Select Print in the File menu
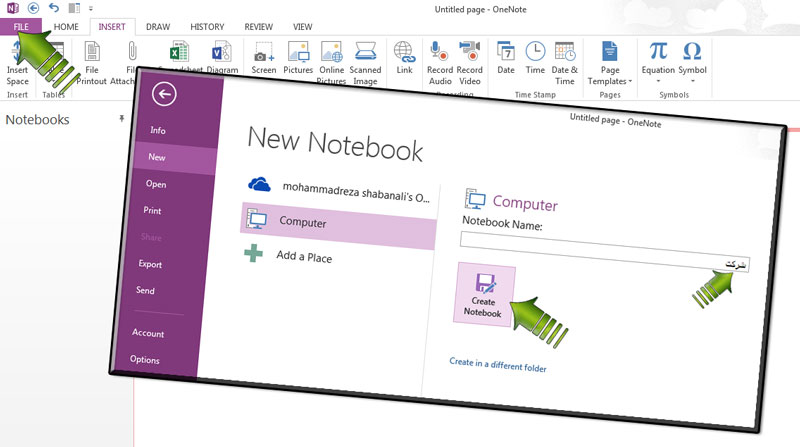Viewport: 800px width, 447px height. coord(152,210)
